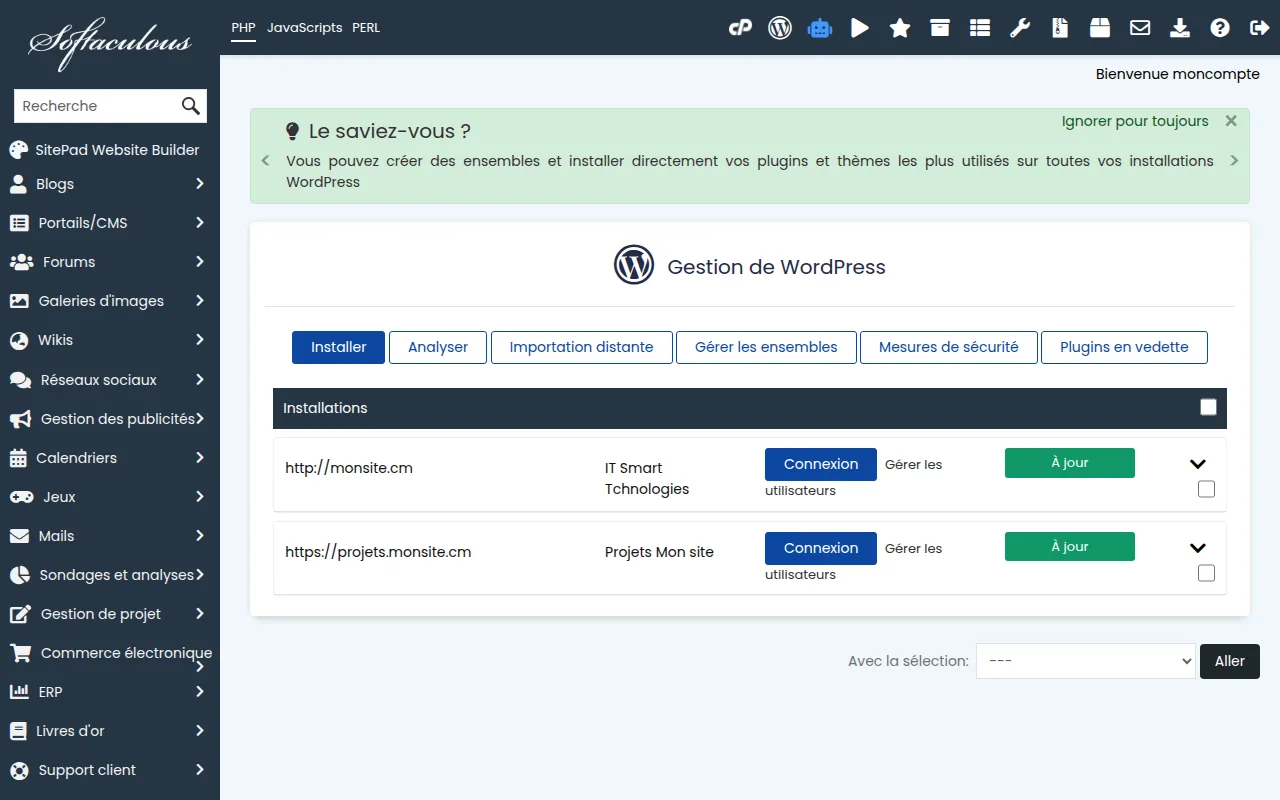Click 'À jour' status for projets.monsite.cm
1280x800 pixels.
1070,547
